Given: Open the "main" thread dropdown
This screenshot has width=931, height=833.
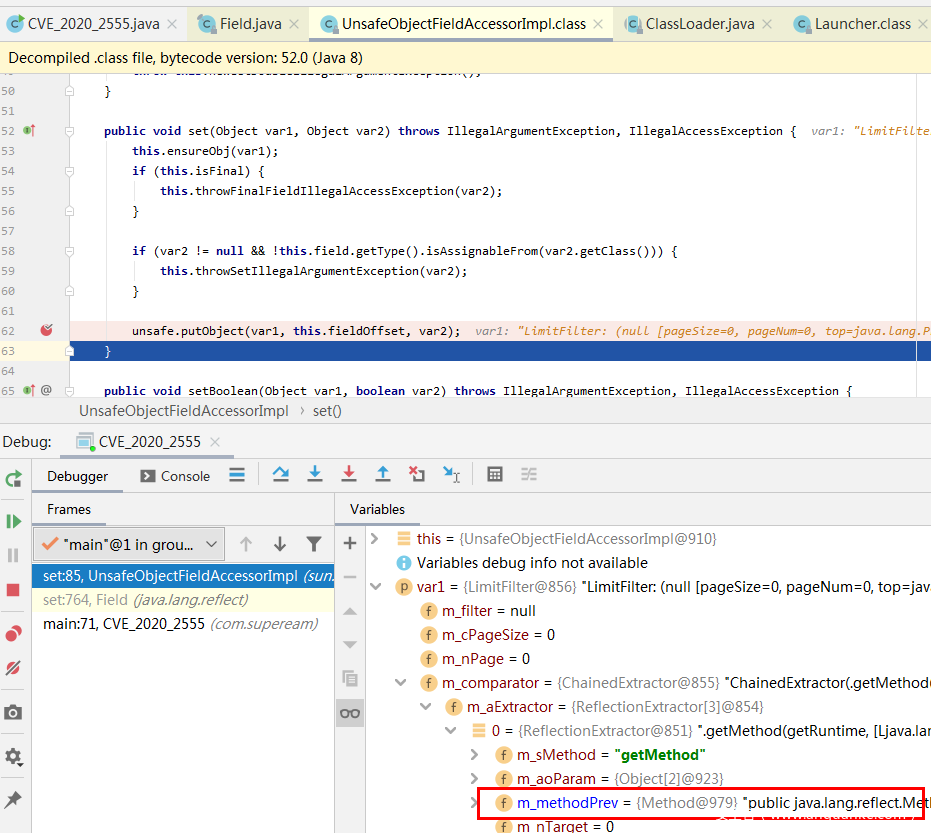Looking at the screenshot, I should tap(211, 544).
